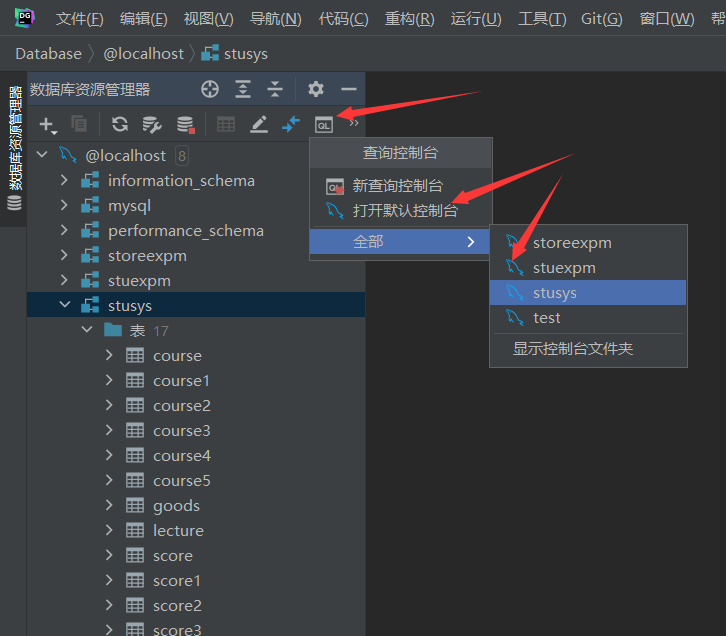The width and height of the screenshot is (726, 636).
Task: Select 新查询控制台 in the popup menu
Action: [x=397, y=186]
